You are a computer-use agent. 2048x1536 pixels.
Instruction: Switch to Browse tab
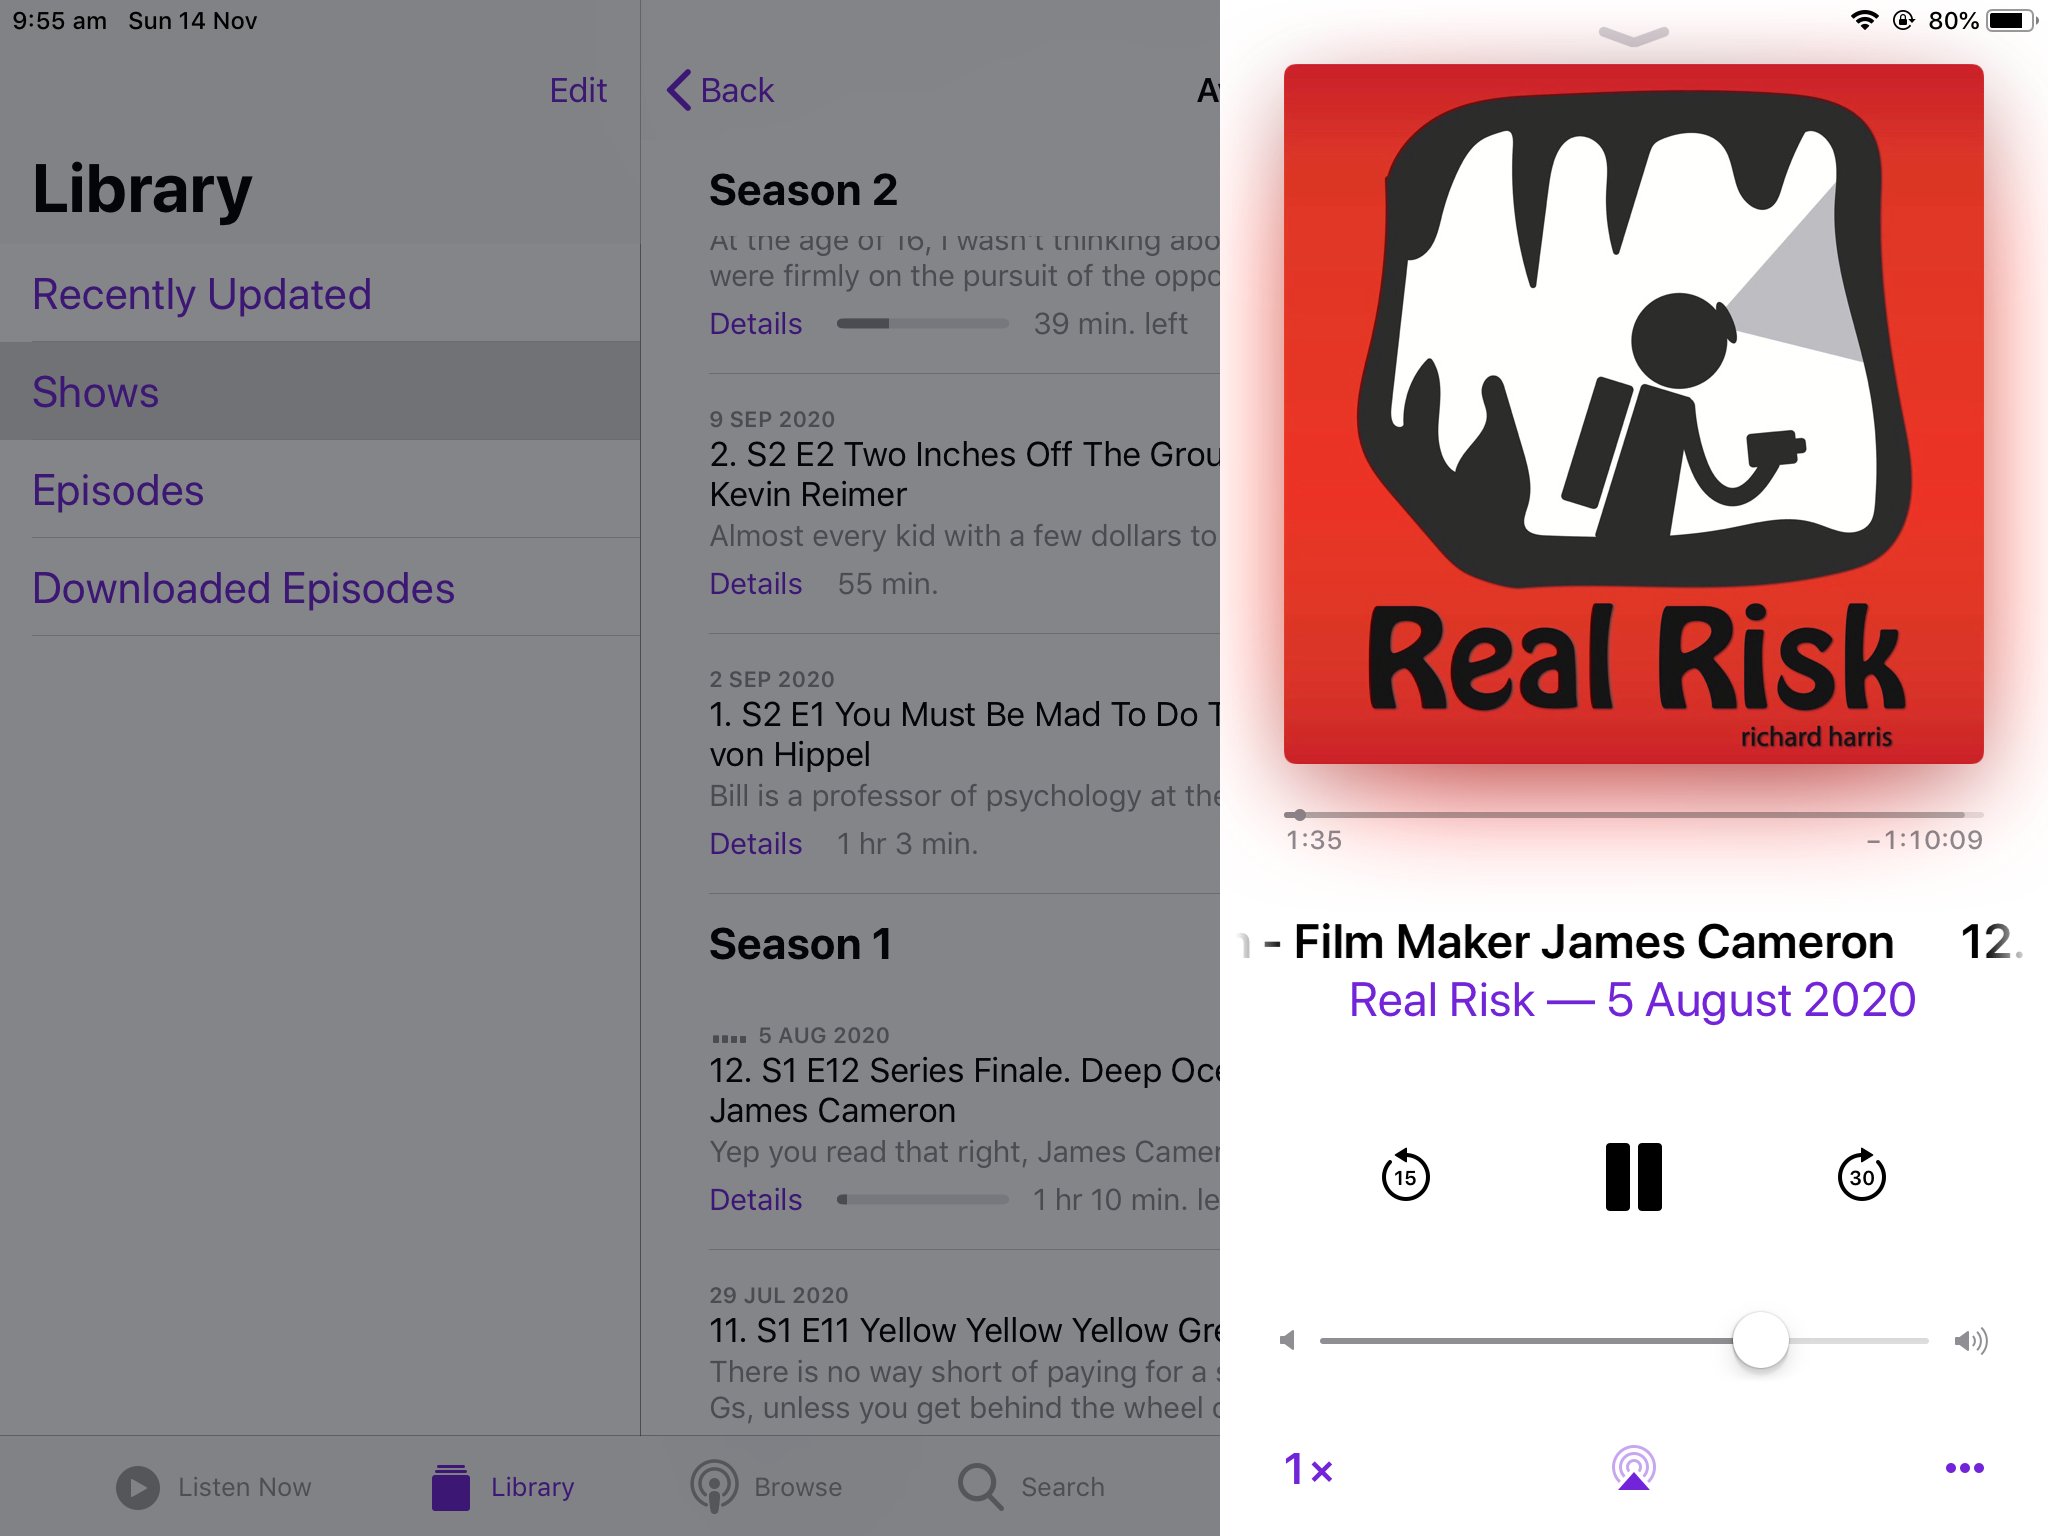click(x=767, y=1487)
